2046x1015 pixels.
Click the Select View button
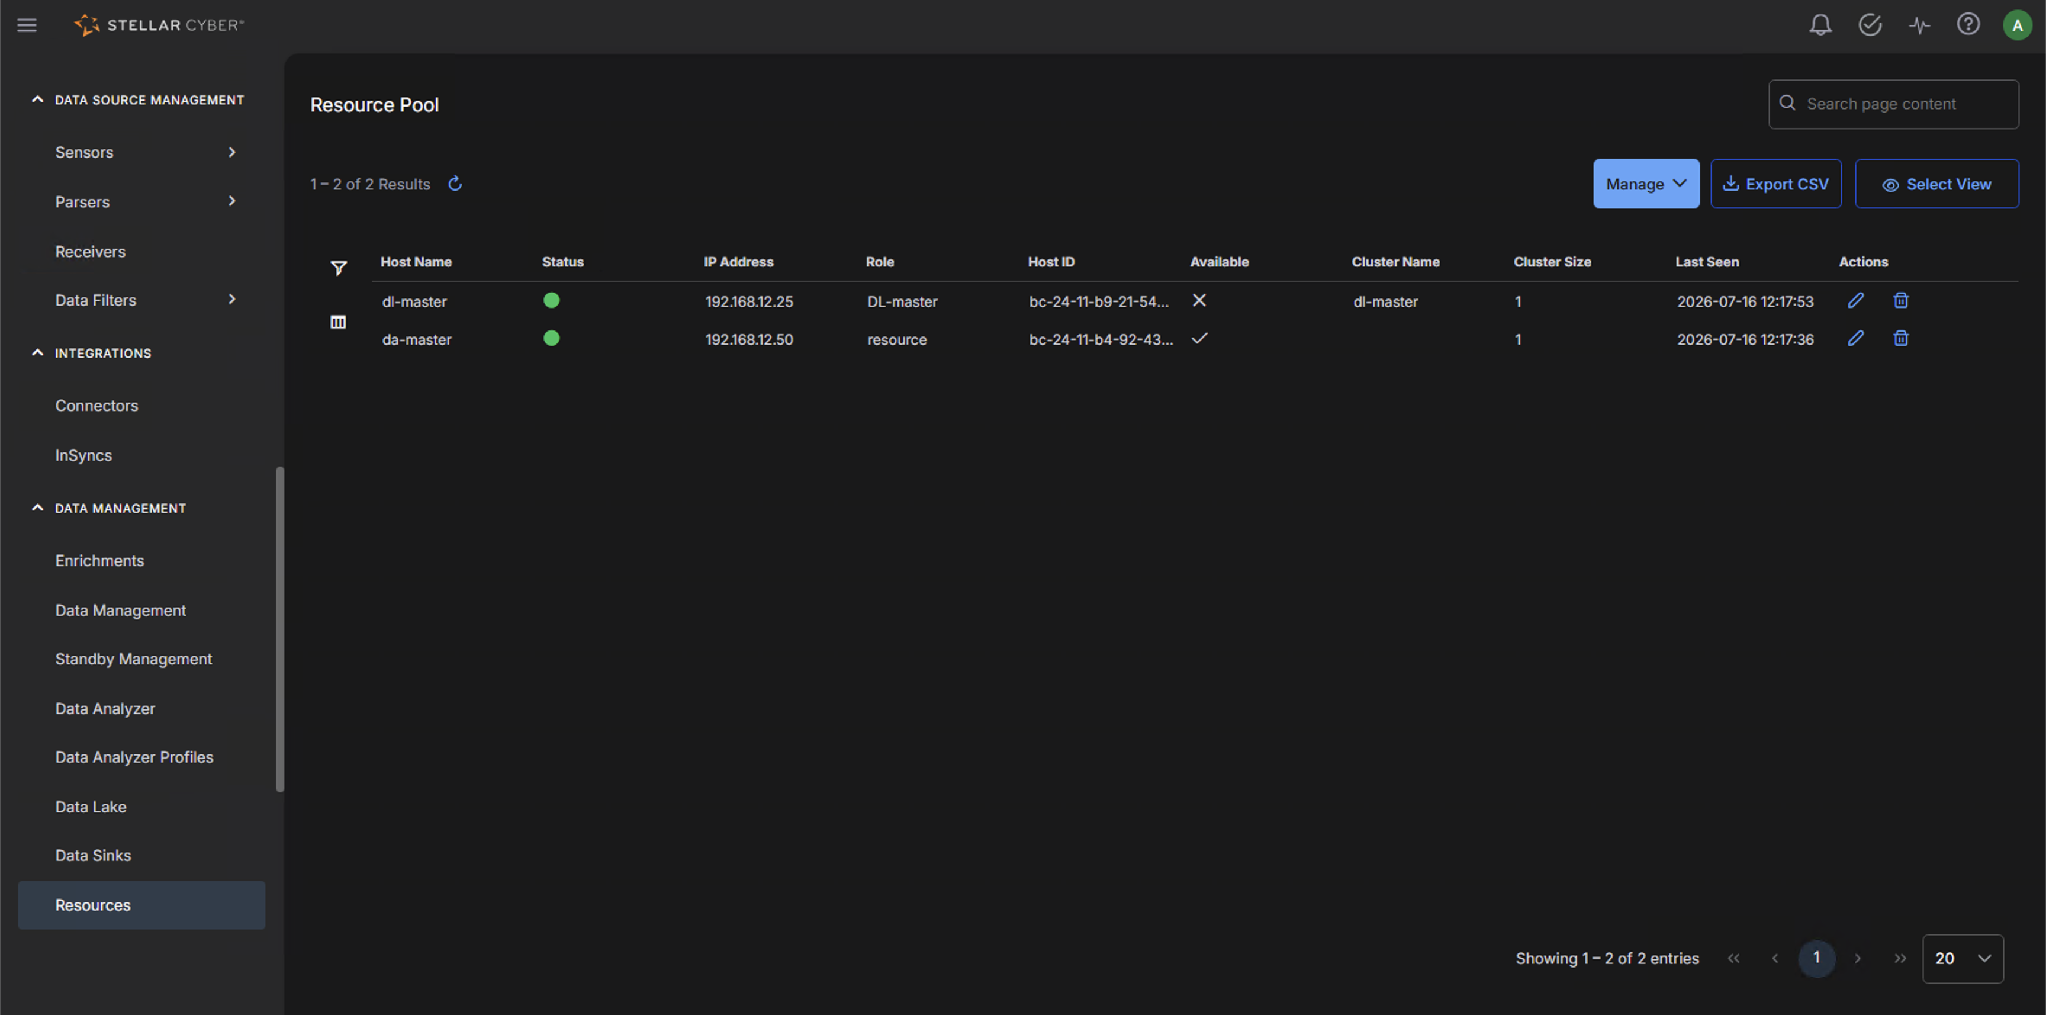[x=1936, y=184]
